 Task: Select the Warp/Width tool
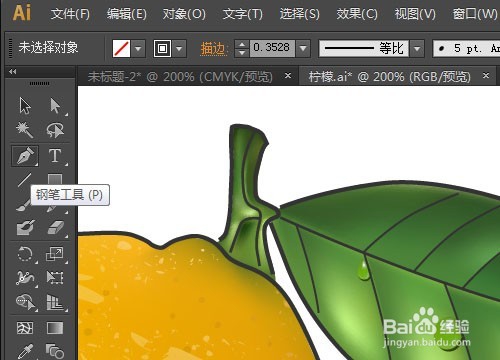point(25,277)
